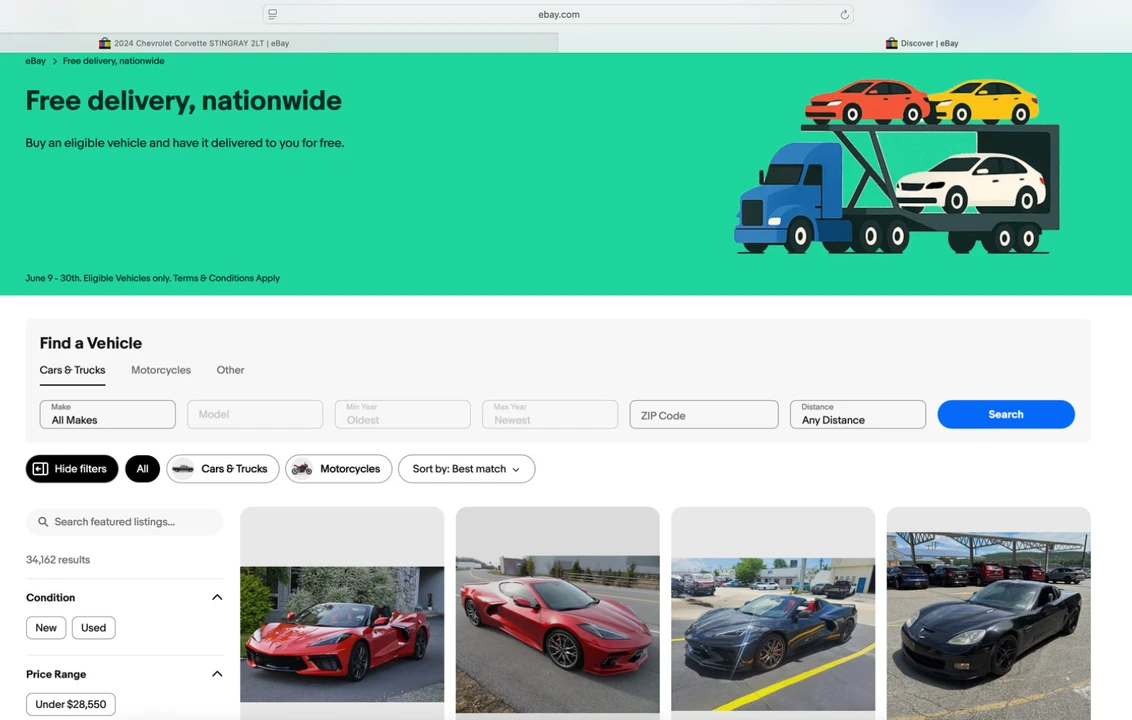The image size is (1132, 720).
Task: Open the Max Year dropdown
Action: click(550, 415)
